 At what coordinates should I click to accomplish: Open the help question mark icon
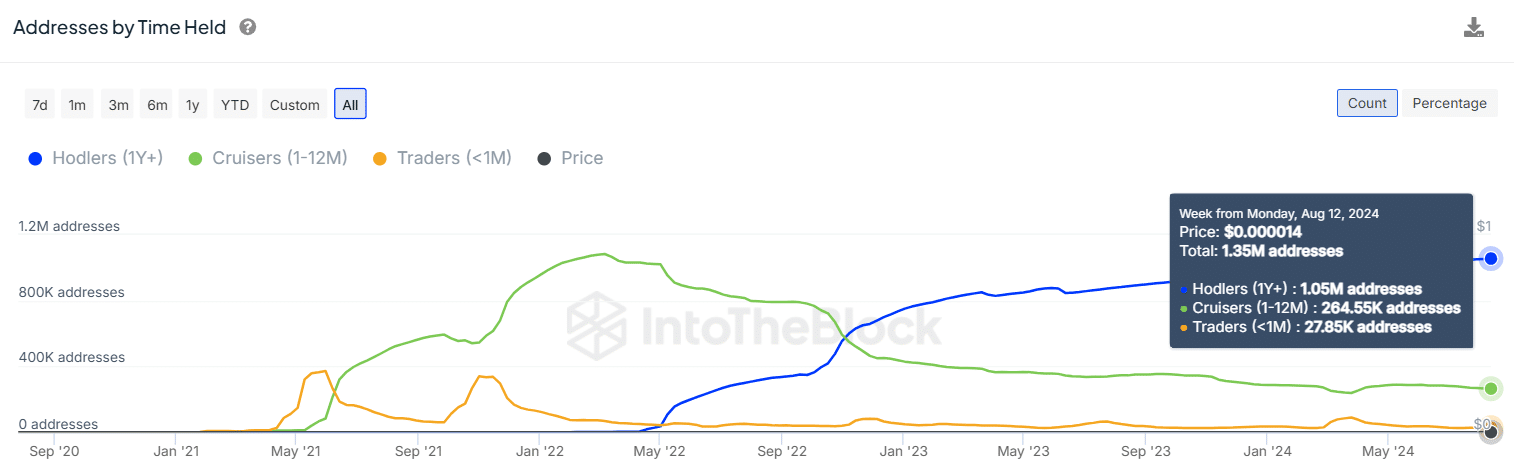(x=248, y=27)
